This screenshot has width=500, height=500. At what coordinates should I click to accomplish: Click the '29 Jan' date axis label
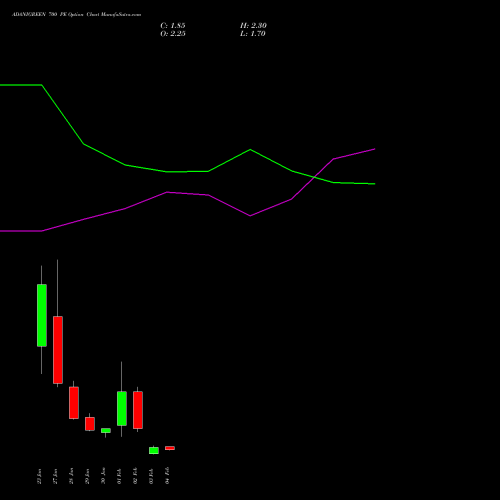[87, 476]
